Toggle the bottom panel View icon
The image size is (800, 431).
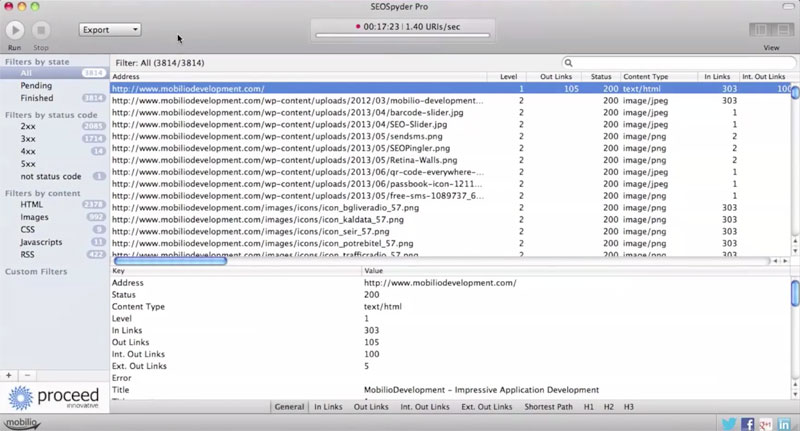tap(783, 30)
